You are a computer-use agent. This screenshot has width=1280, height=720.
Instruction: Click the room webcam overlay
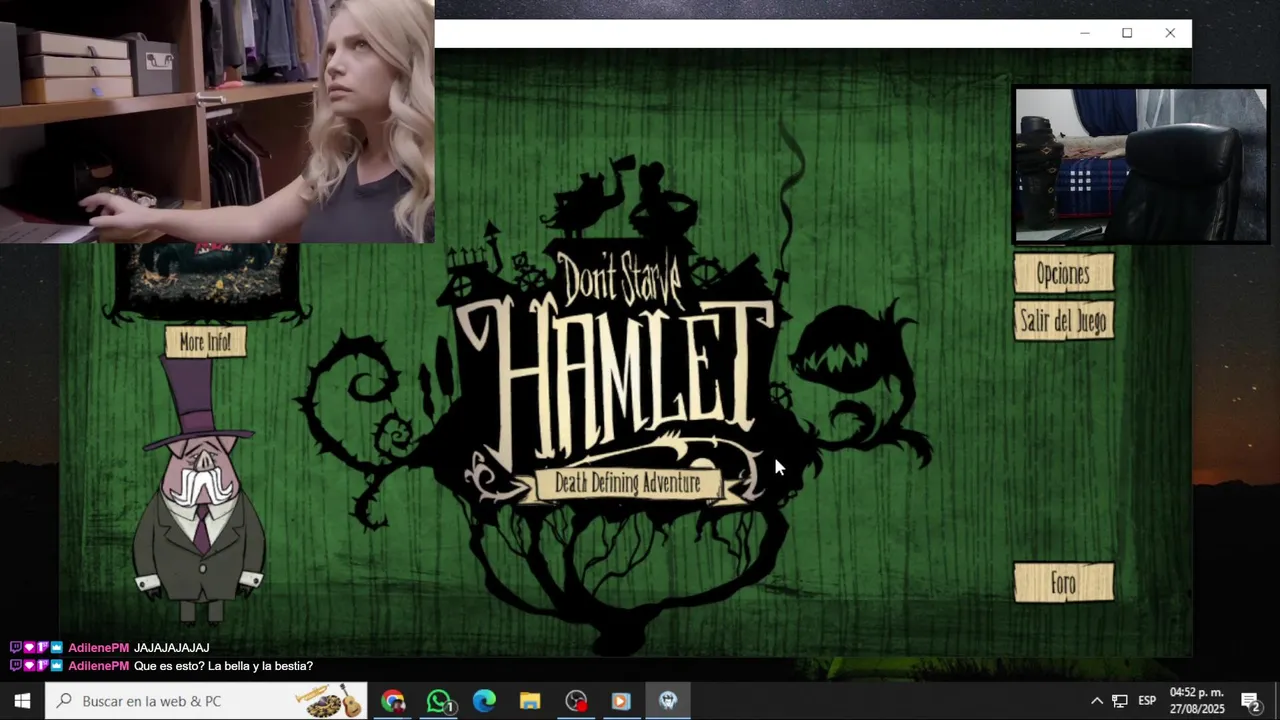click(x=1141, y=165)
